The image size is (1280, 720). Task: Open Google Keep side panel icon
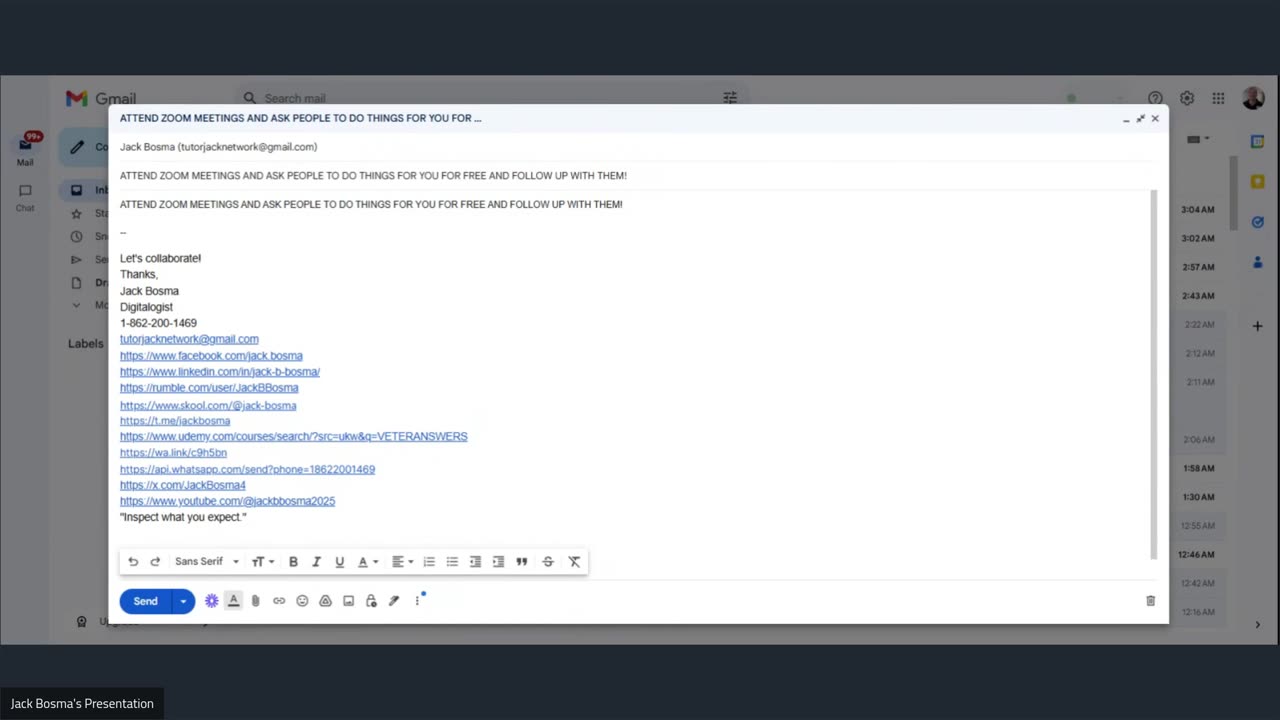[x=1258, y=182]
